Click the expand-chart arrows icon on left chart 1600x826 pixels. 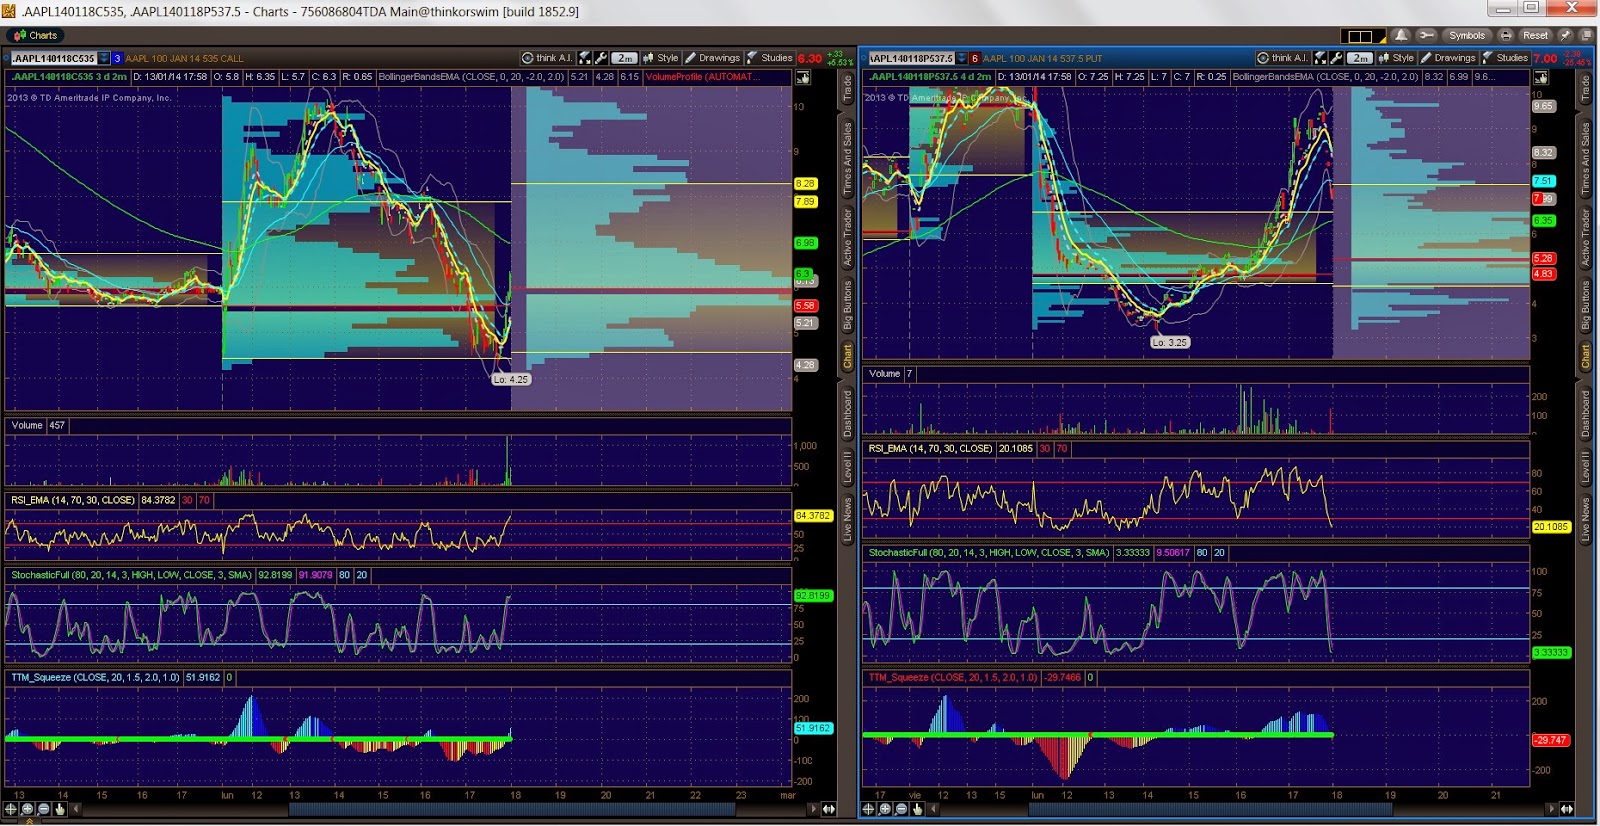tap(585, 58)
